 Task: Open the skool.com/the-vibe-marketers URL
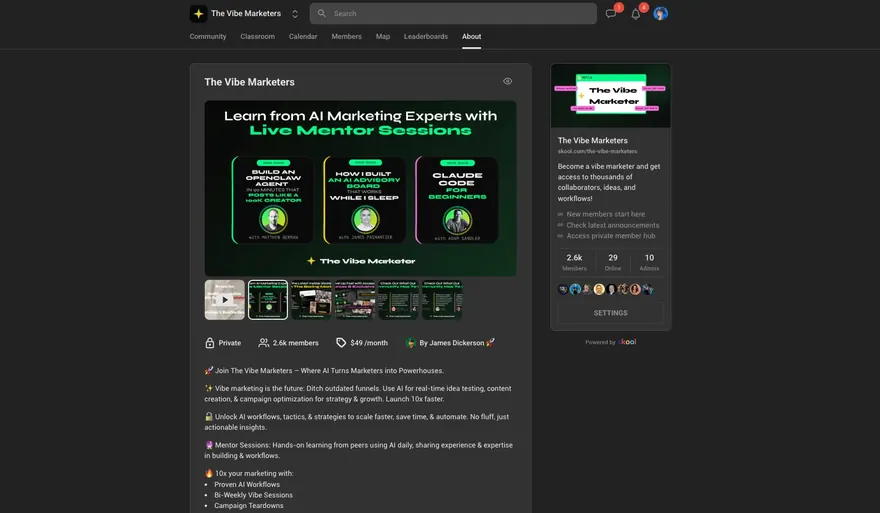(x=597, y=151)
